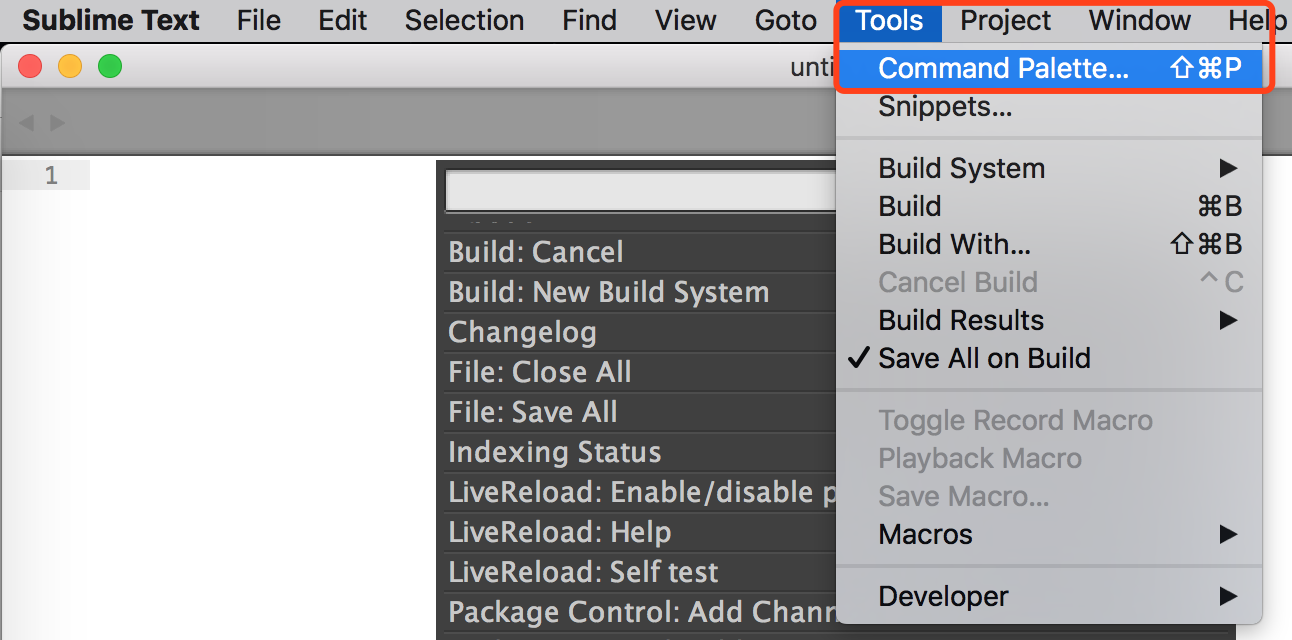This screenshot has width=1292, height=640.
Task: Choose File: Save All command
Action: pos(533,412)
